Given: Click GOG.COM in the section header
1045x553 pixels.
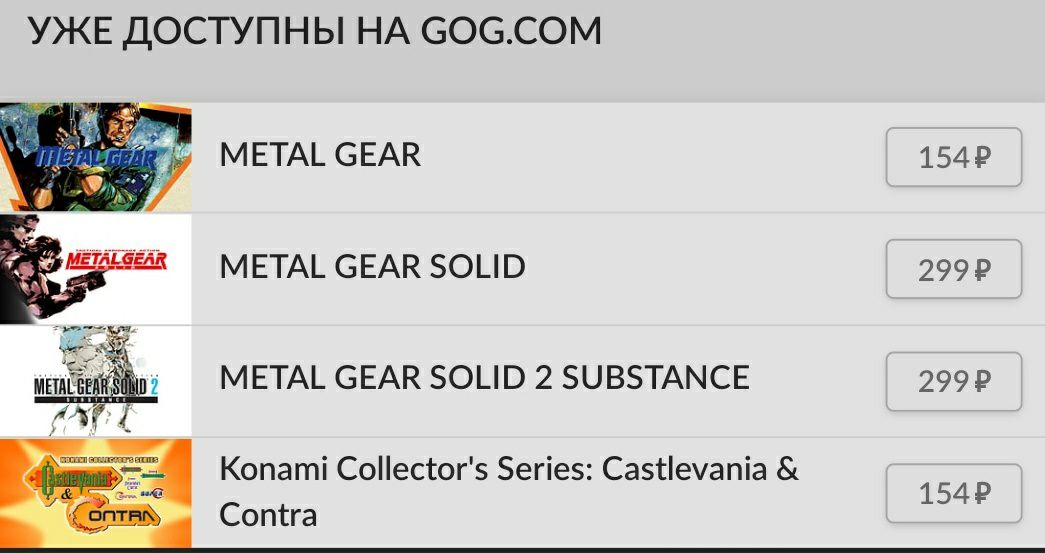Looking at the screenshot, I should coord(512,32).
